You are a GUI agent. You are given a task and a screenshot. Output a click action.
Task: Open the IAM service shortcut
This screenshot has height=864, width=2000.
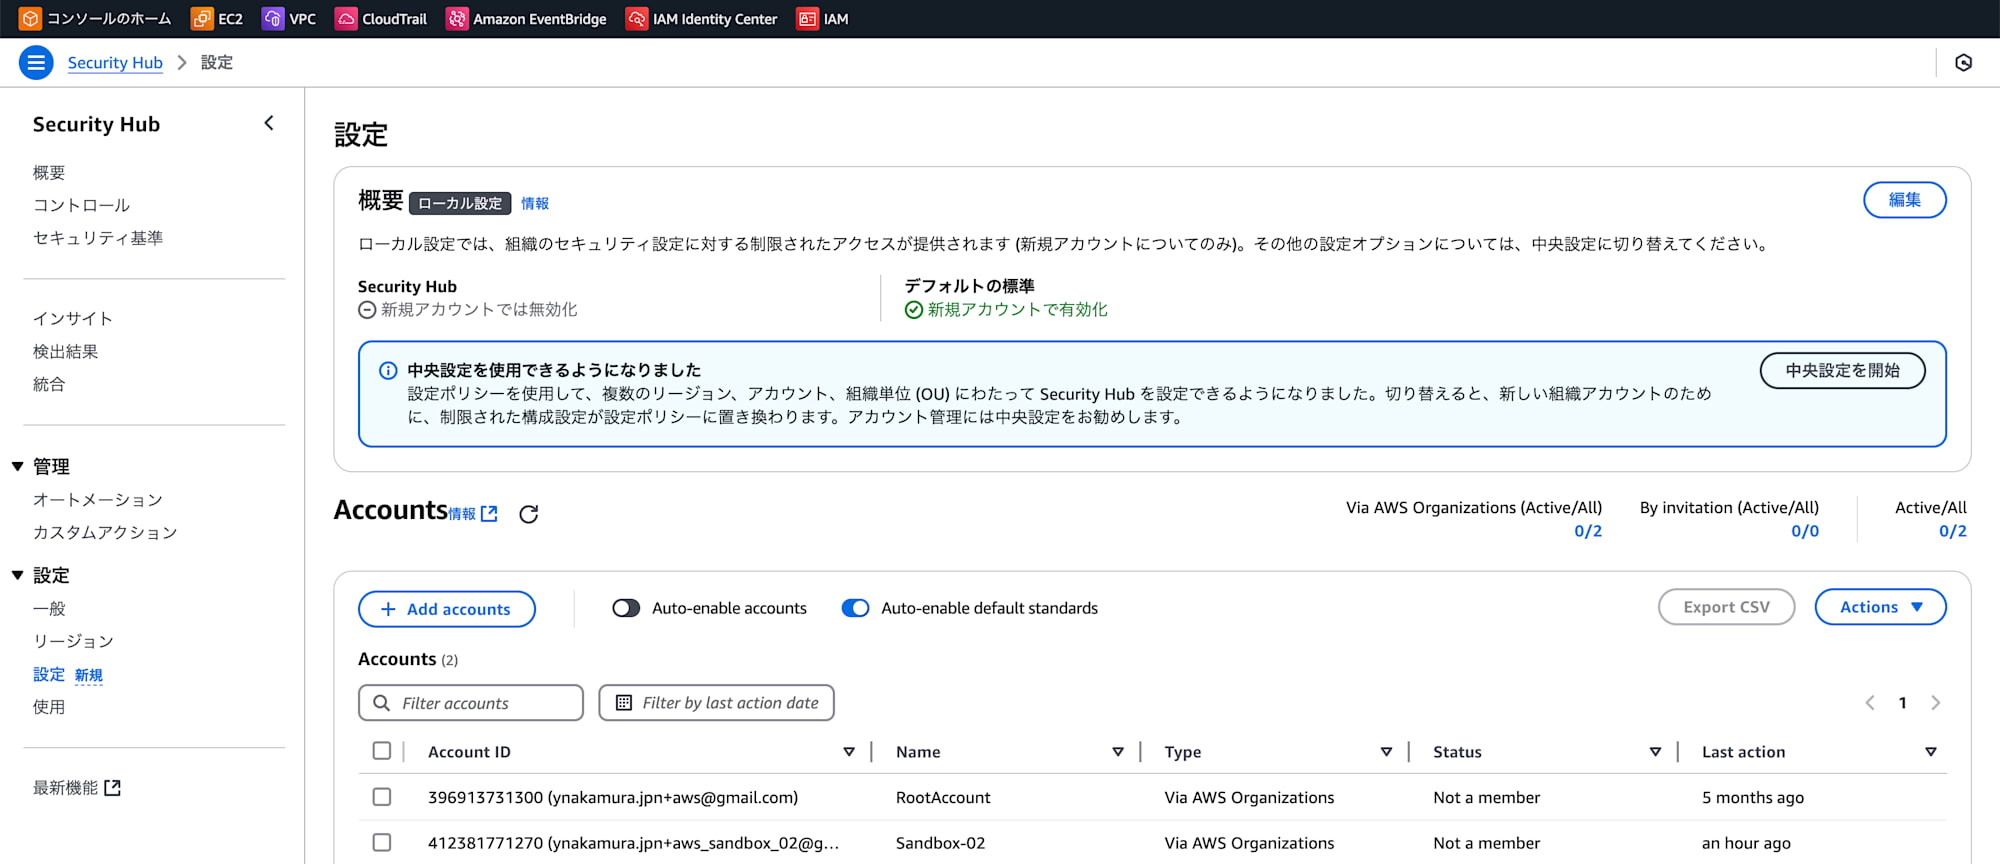point(822,18)
